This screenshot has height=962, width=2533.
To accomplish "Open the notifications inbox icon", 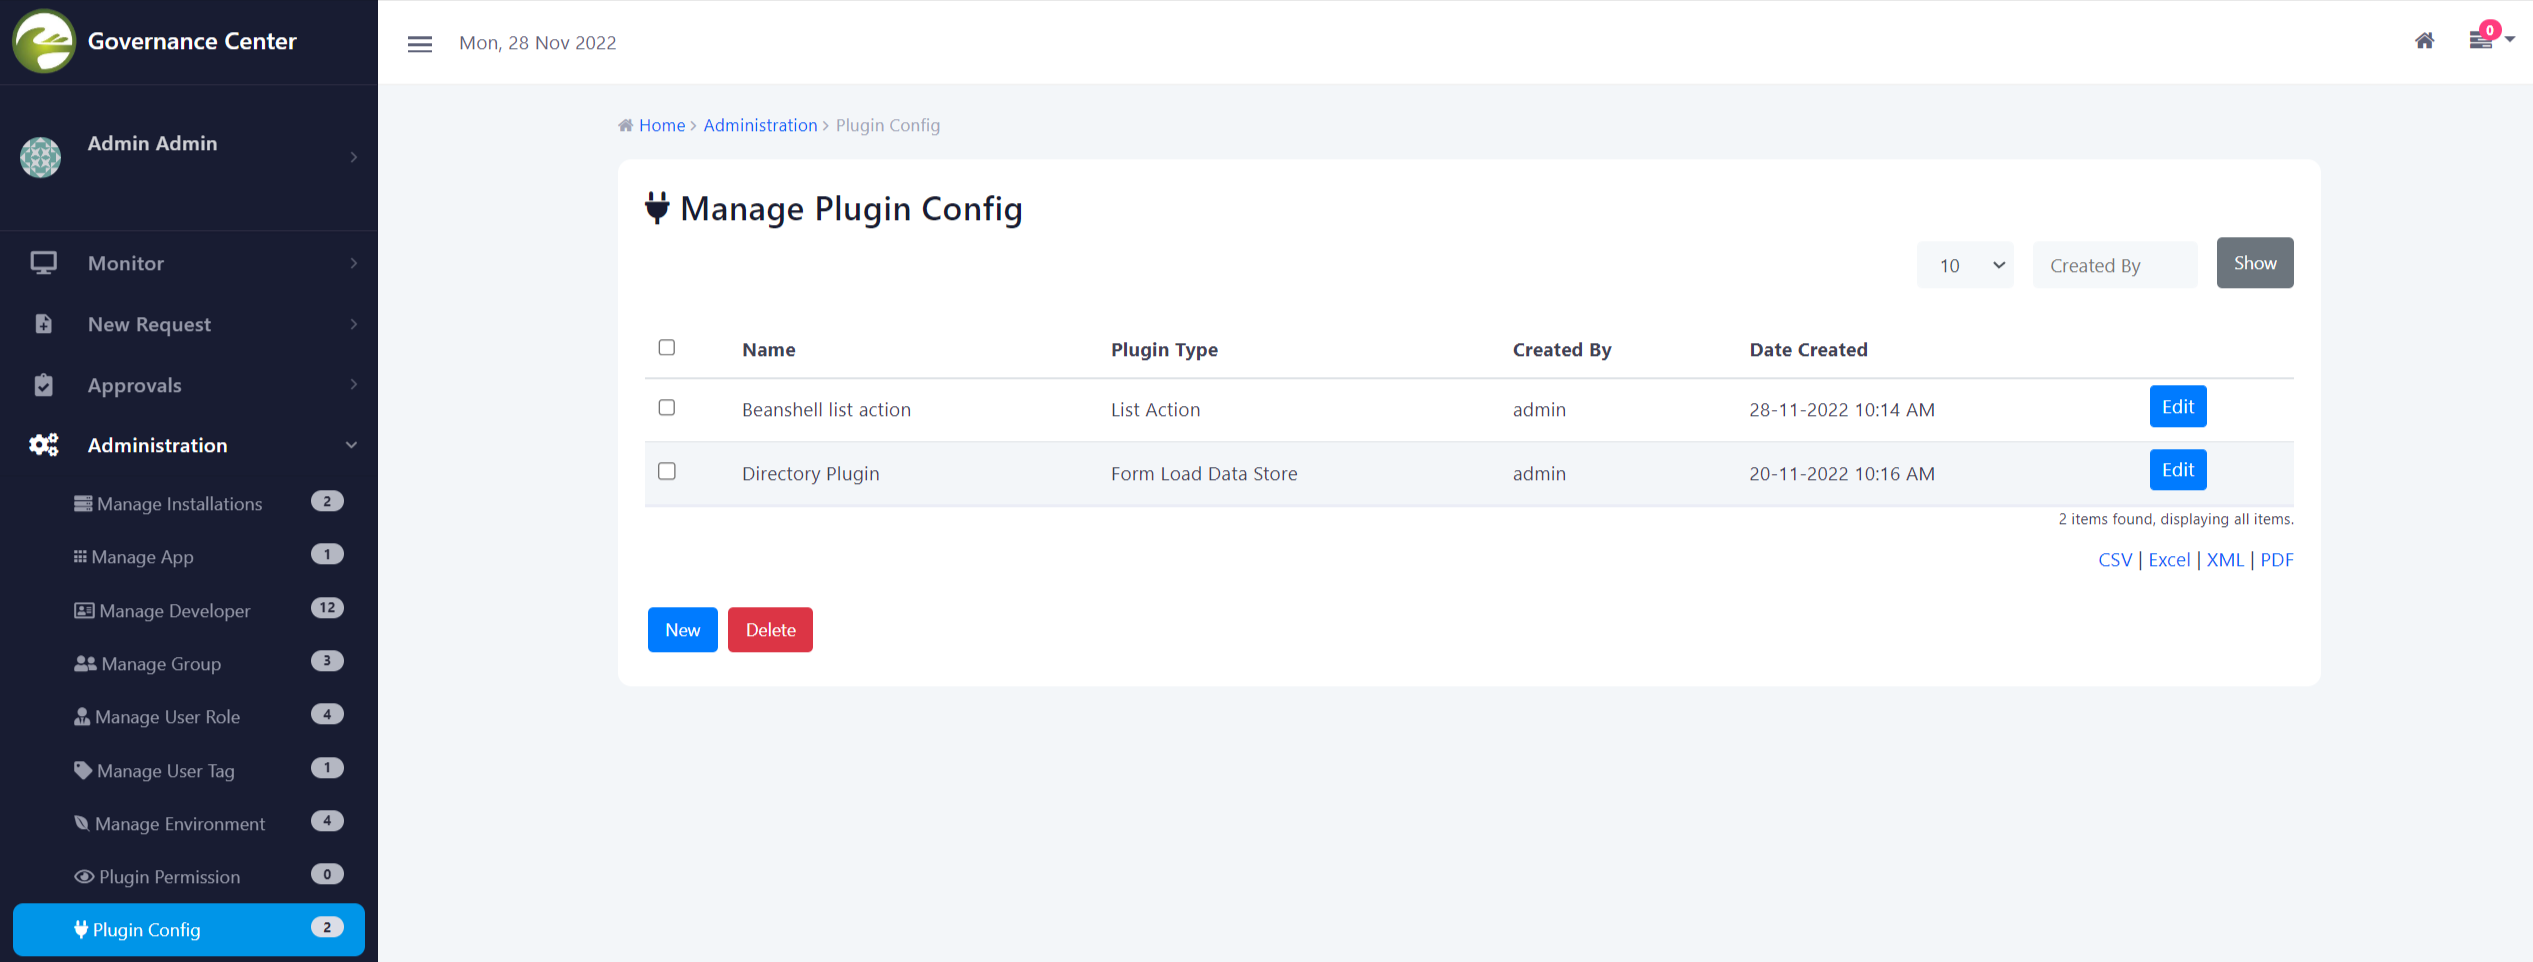I will [x=2481, y=40].
